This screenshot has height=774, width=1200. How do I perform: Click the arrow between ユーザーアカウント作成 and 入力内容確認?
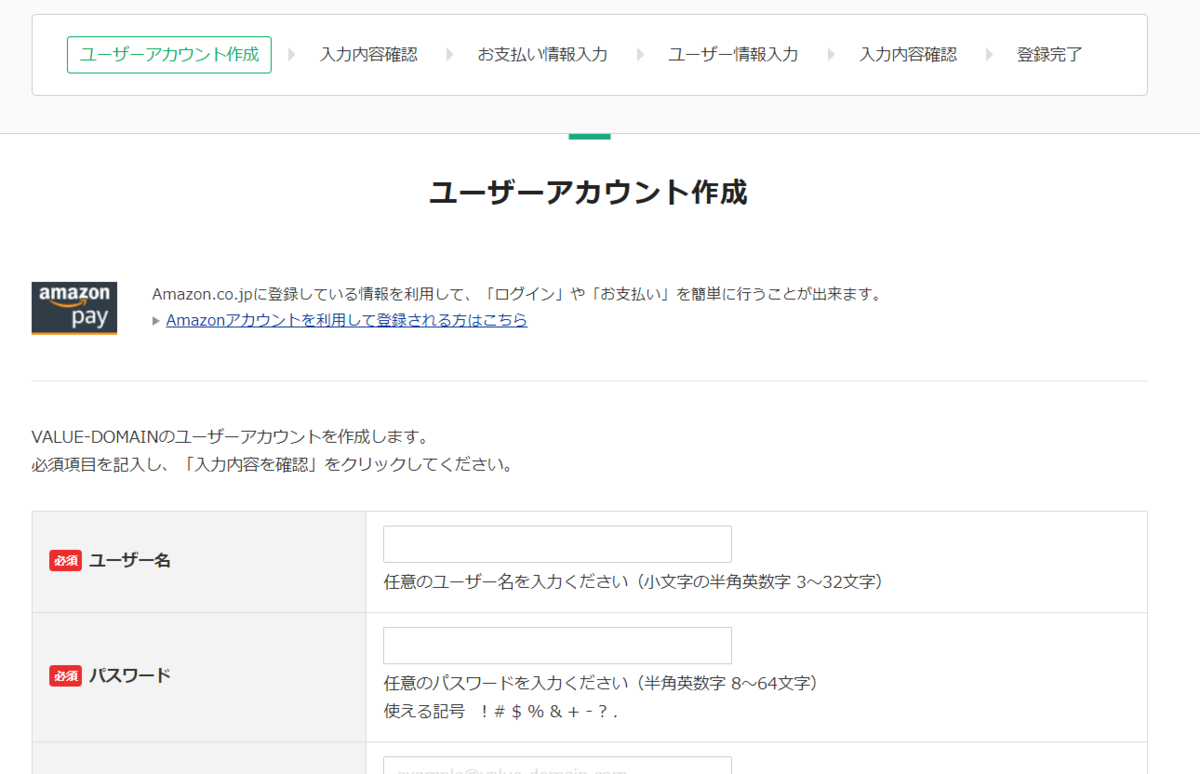click(292, 55)
